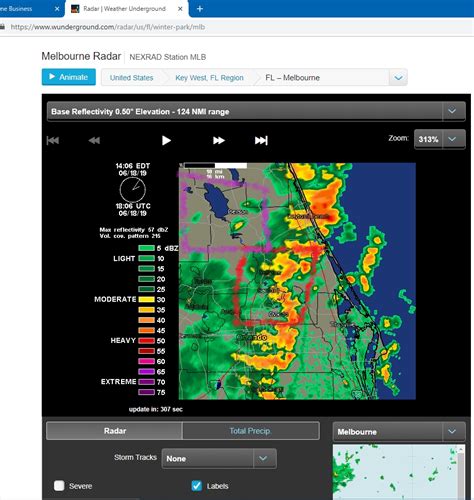The image size is (474, 500).
Task: Click the Animate button
Action: coord(69,77)
